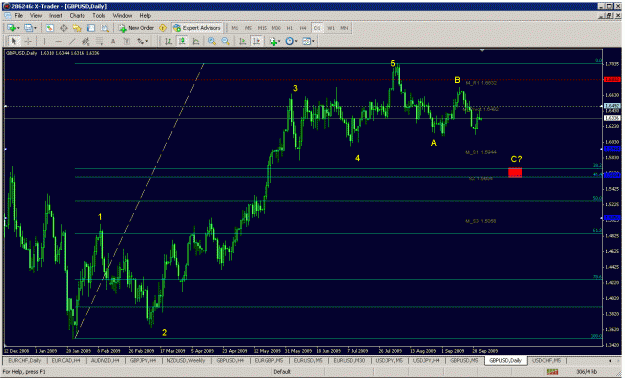Open the Terminal window icon
This screenshot has width=625, height=378.
click(x=91, y=28)
